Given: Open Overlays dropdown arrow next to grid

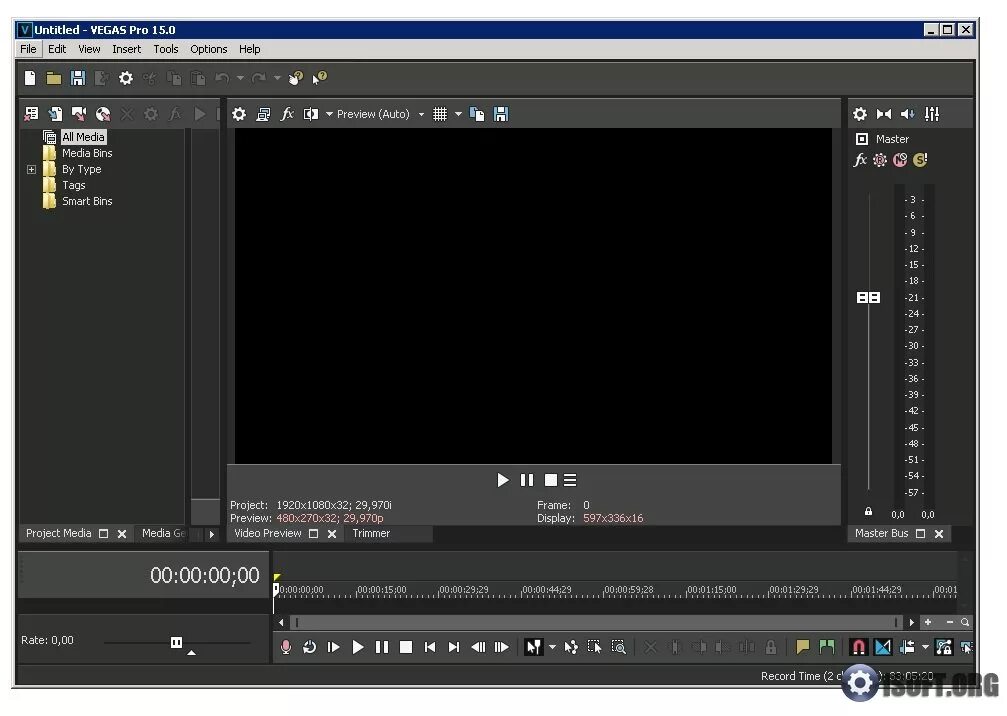Looking at the screenshot, I should point(459,114).
